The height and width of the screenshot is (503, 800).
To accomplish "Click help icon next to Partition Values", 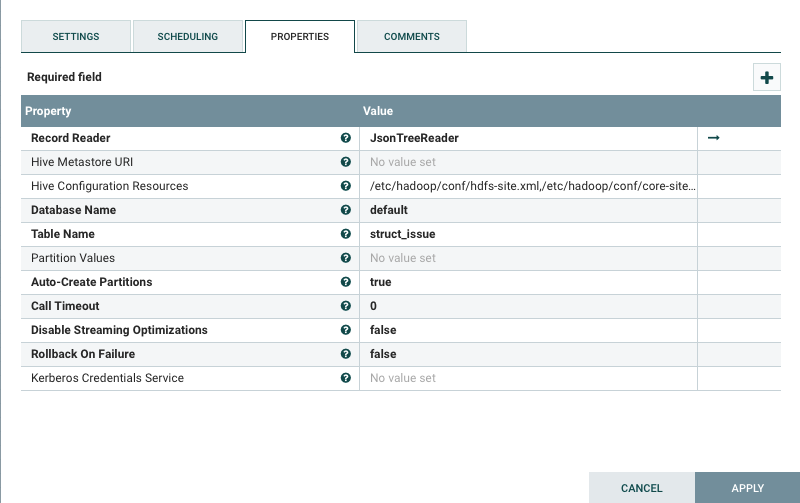I will coord(345,258).
